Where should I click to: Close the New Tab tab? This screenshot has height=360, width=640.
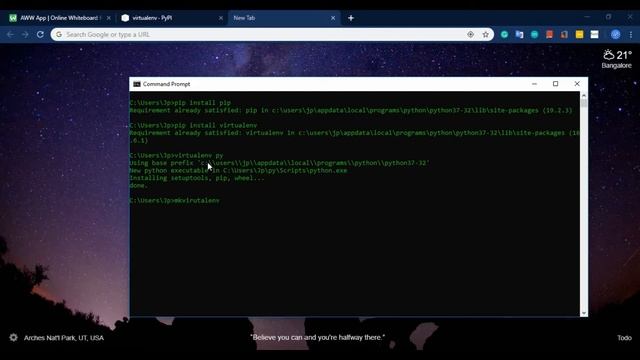pyautogui.click(x=333, y=18)
